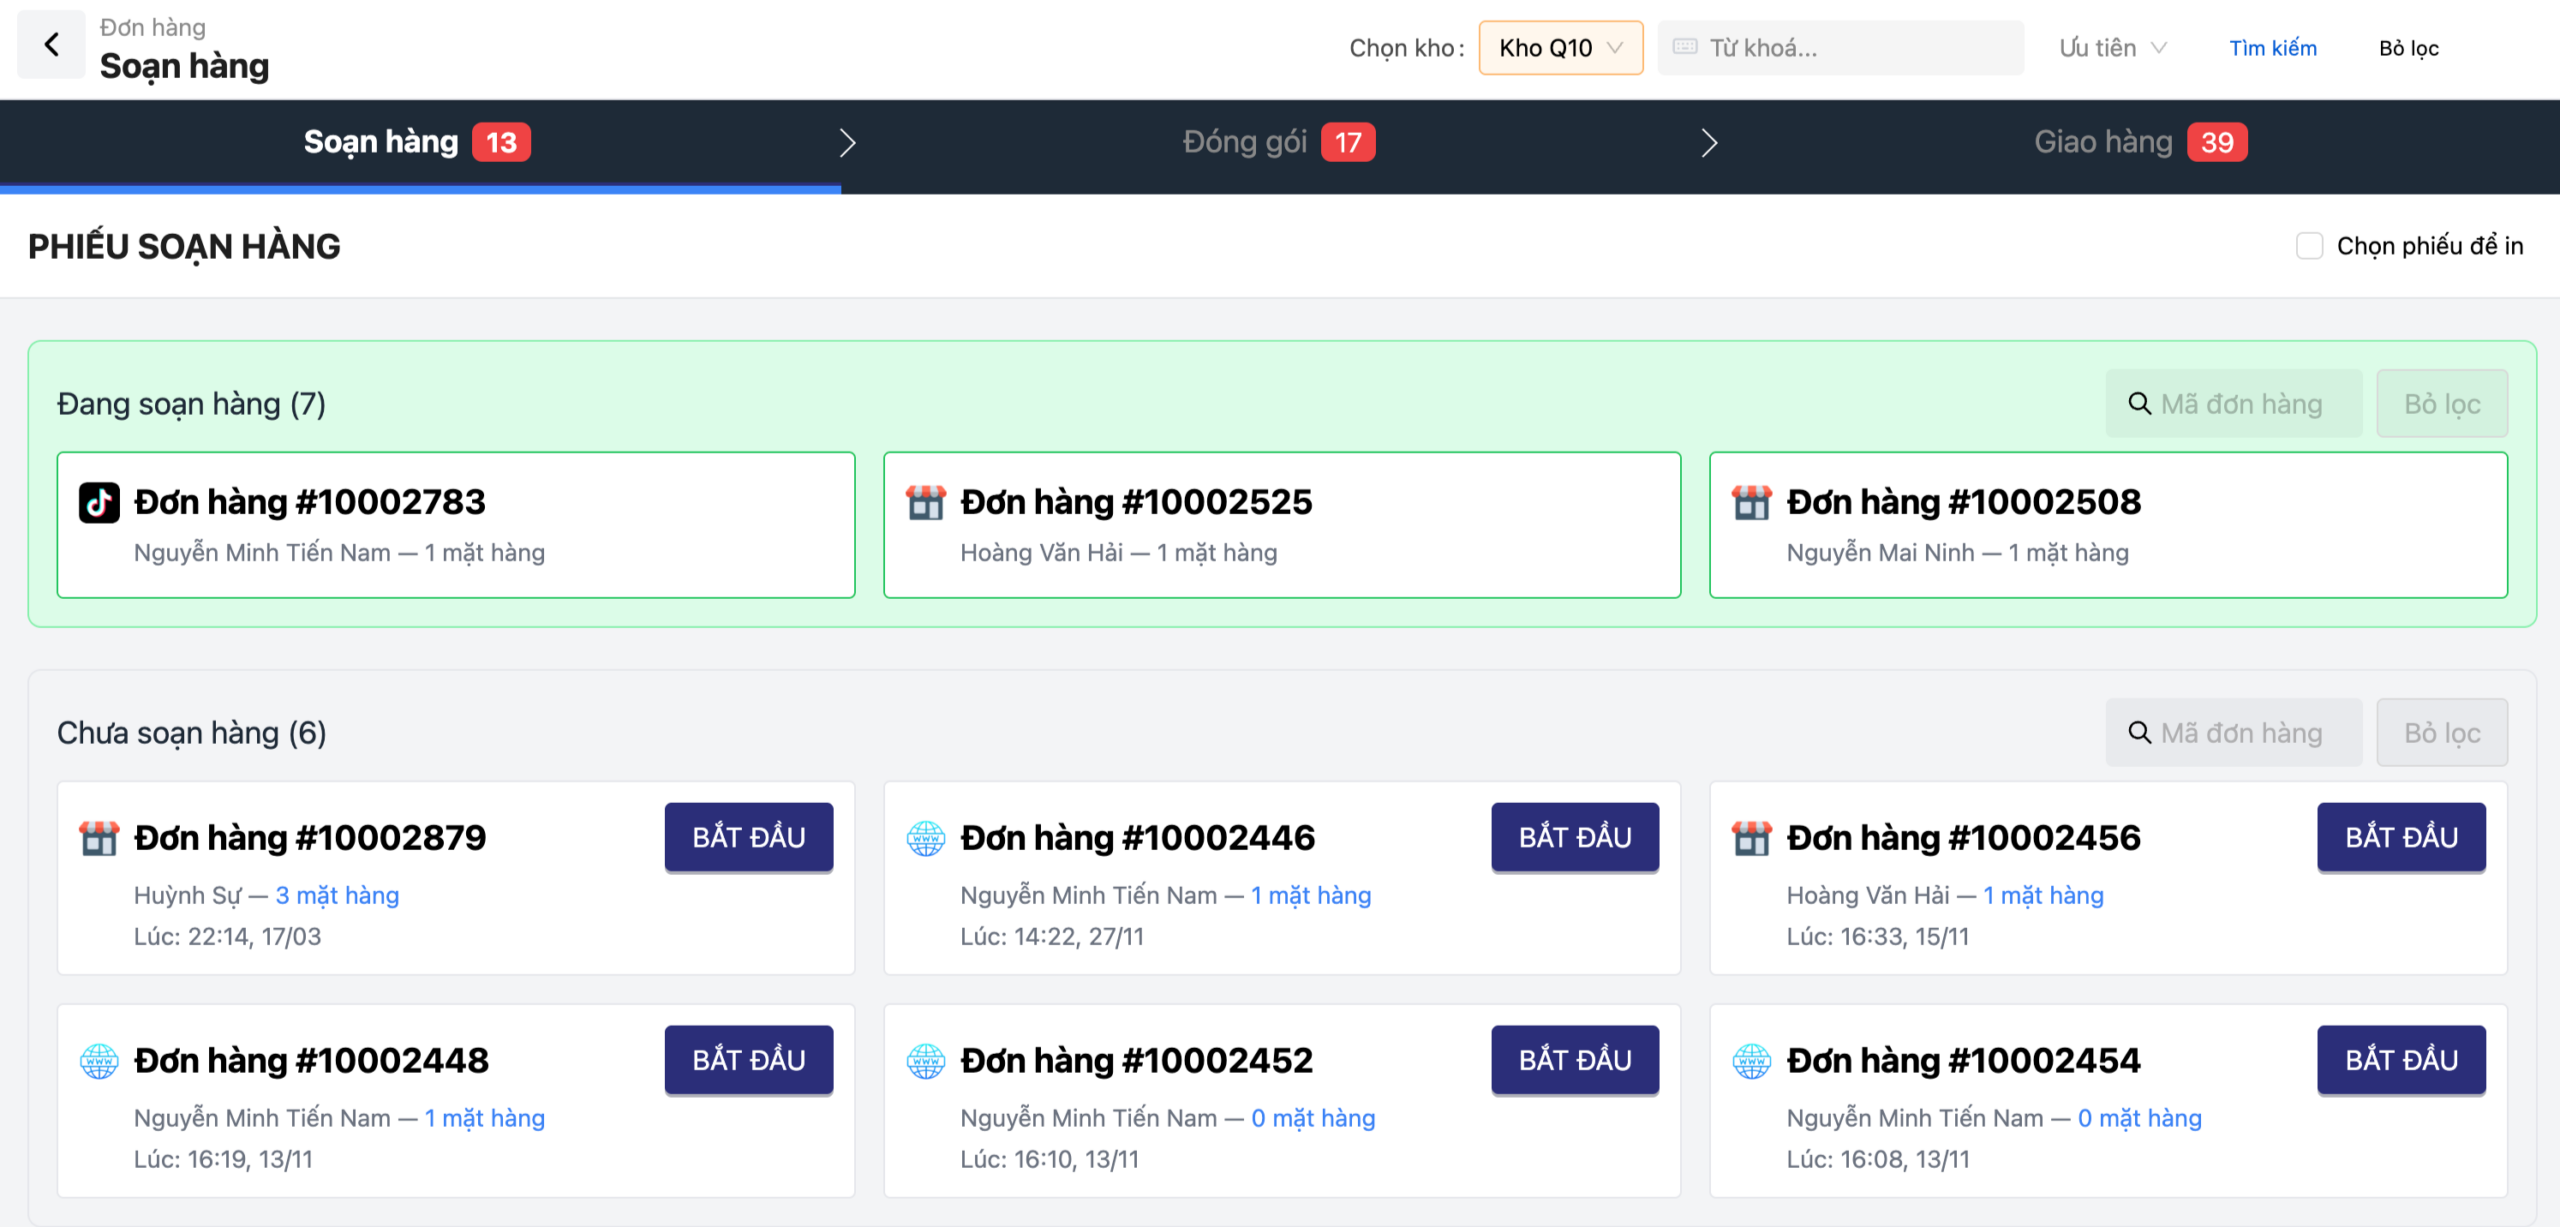
Task: Click web globe icon on order #10002446
Action: (925, 838)
